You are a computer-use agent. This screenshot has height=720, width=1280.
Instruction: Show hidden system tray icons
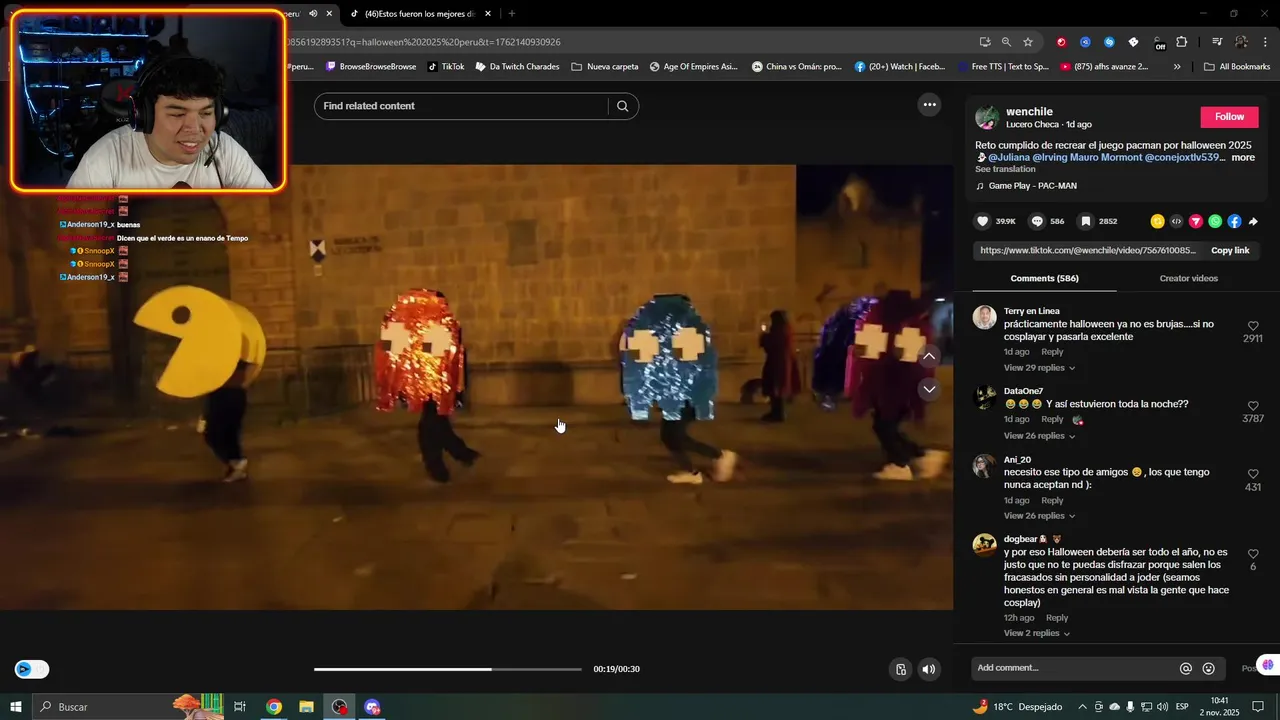[1082, 707]
